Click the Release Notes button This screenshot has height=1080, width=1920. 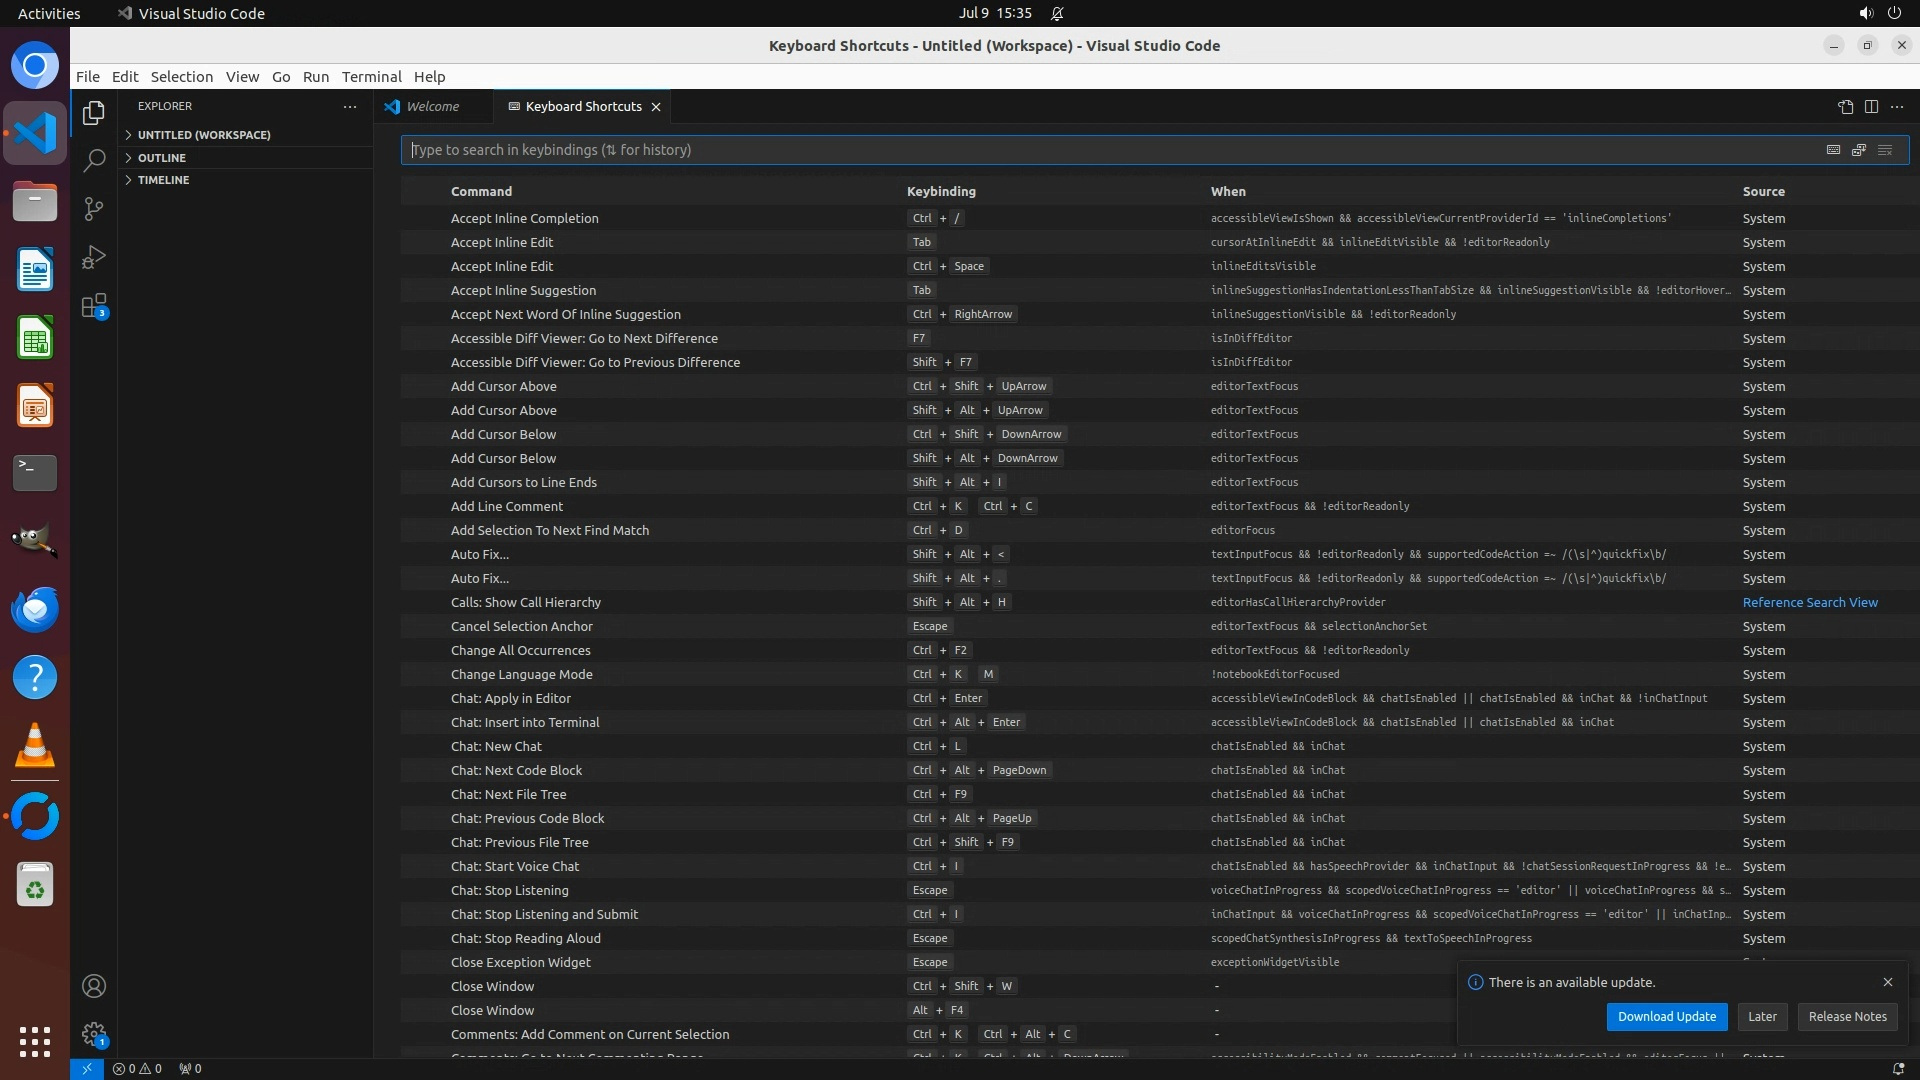[1847, 1016]
